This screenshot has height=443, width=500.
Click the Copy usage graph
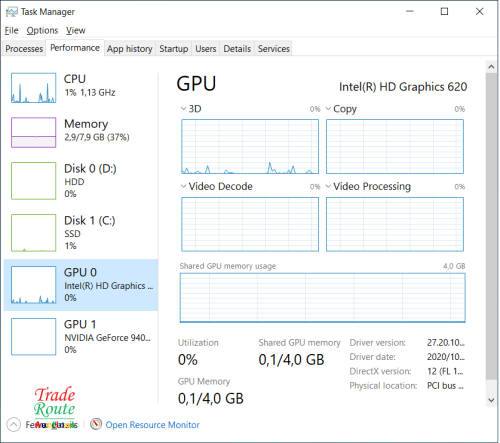tap(395, 147)
